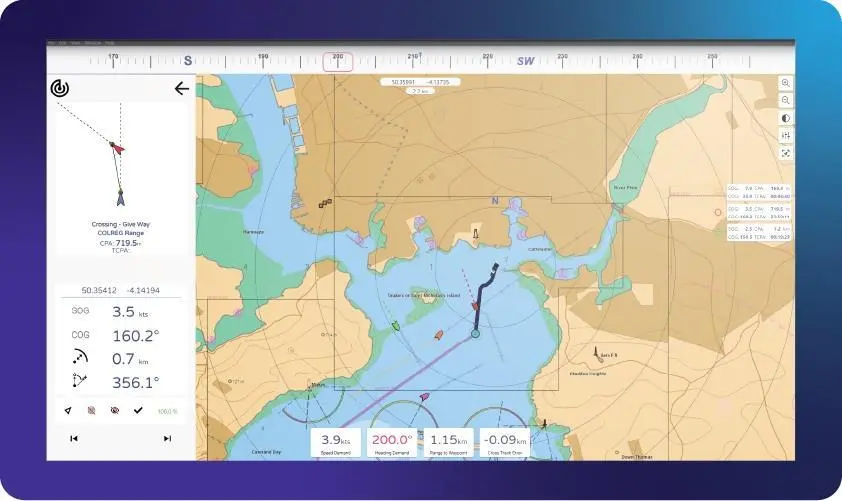Screen dimensions: 842x501
Task: Click the range-to-target arc icon
Action: pyautogui.click(x=79, y=357)
